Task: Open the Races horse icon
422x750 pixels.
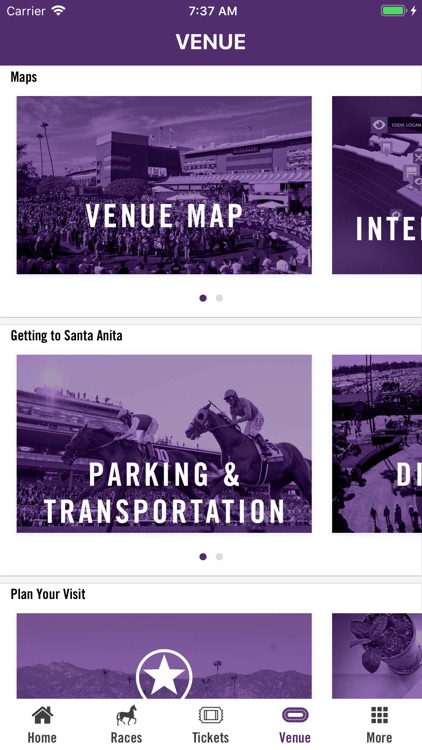Action: pyautogui.click(x=126, y=715)
